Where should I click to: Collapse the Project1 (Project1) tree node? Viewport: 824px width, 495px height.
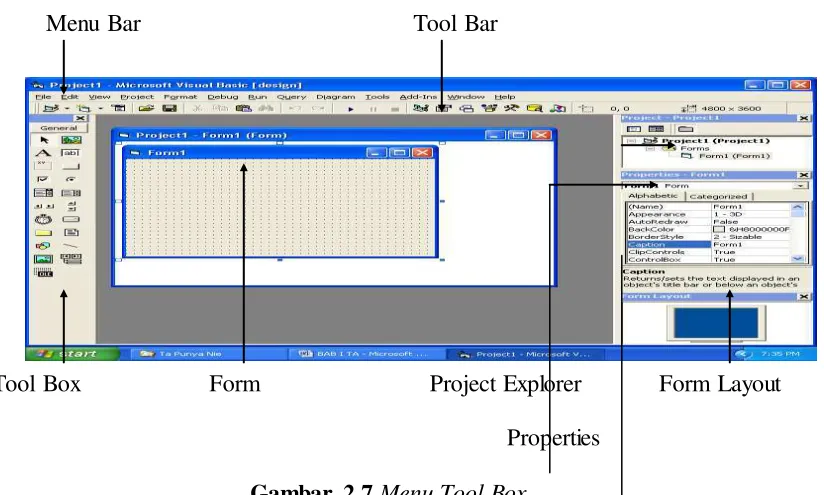(x=632, y=141)
